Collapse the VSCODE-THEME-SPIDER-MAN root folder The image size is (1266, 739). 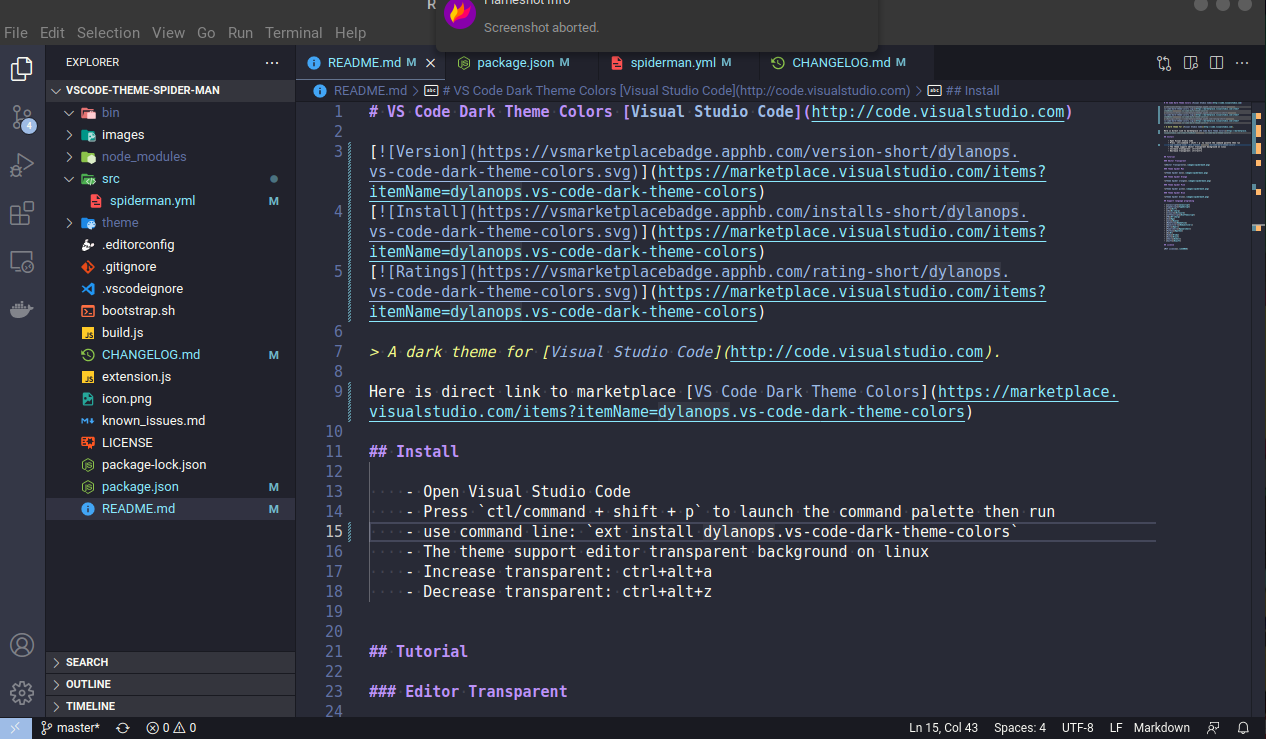[x=170, y=90]
